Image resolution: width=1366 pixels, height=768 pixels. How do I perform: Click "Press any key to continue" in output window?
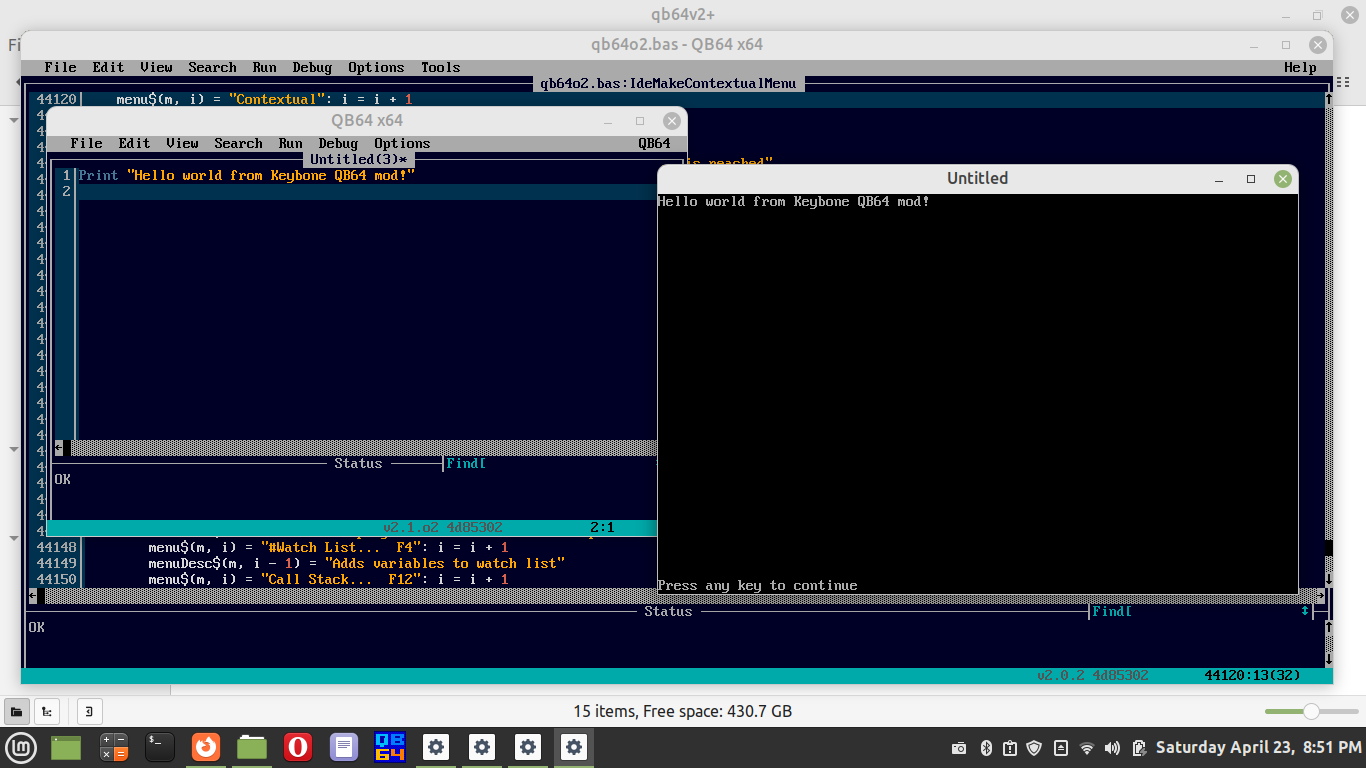pyautogui.click(x=757, y=585)
